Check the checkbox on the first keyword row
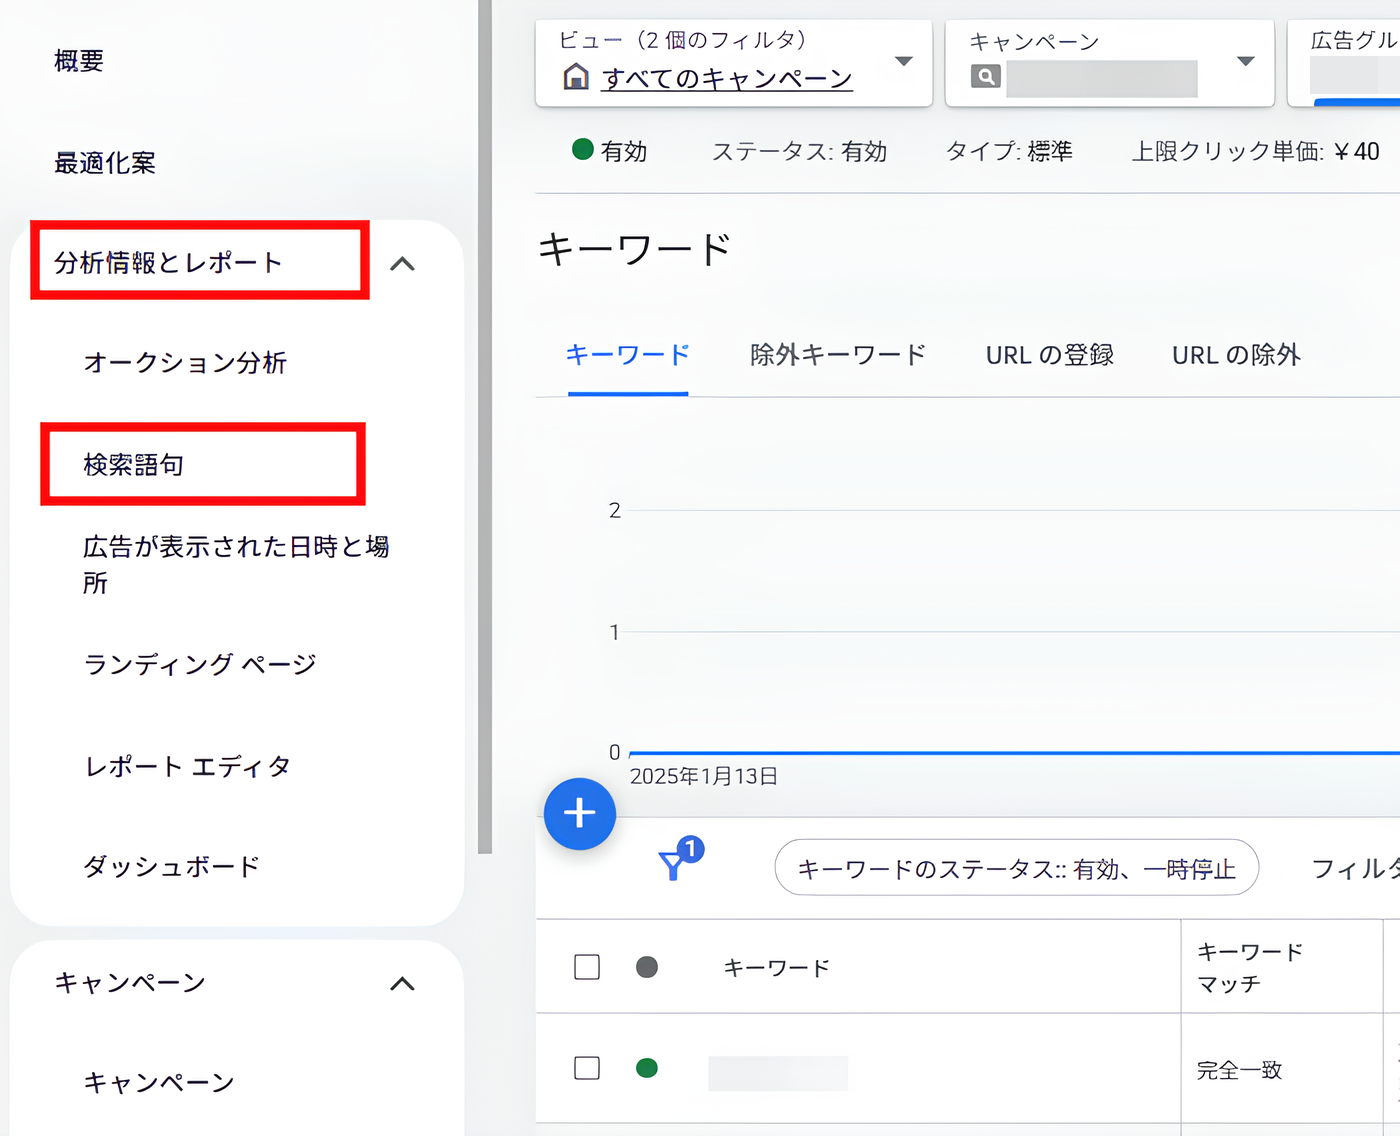 coord(586,1068)
